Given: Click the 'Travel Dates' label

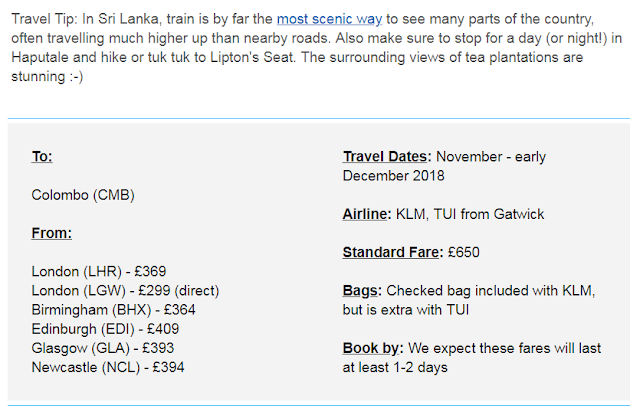Looking at the screenshot, I should [x=387, y=156].
